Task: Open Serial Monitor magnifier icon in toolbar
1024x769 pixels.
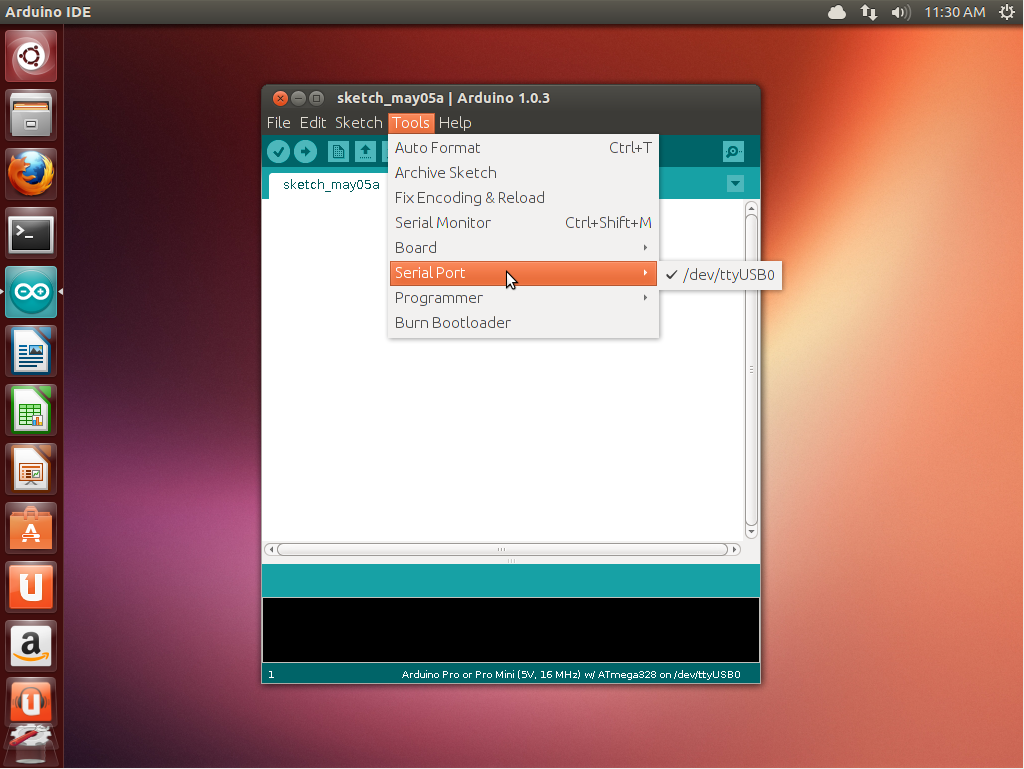Action: (x=734, y=151)
